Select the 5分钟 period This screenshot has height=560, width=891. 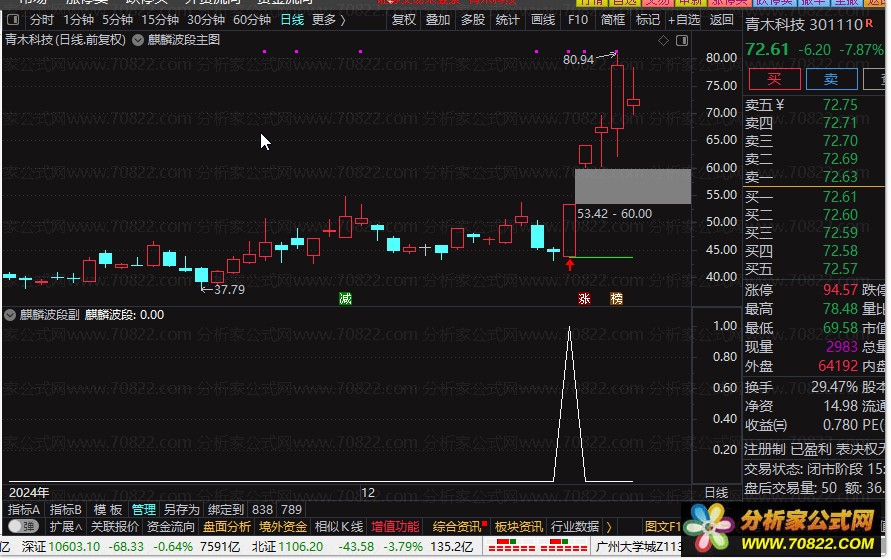click(x=117, y=20)
